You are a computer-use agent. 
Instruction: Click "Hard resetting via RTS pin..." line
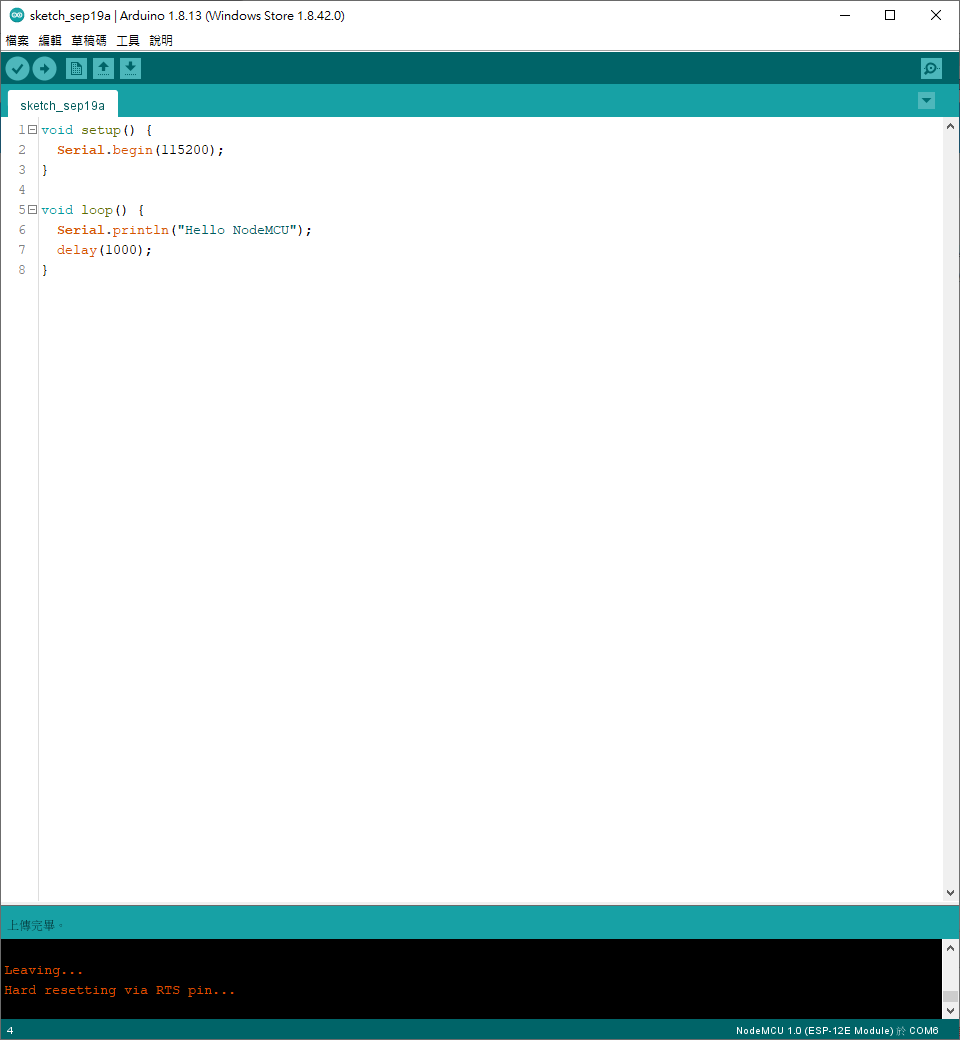tap(119, 990)
